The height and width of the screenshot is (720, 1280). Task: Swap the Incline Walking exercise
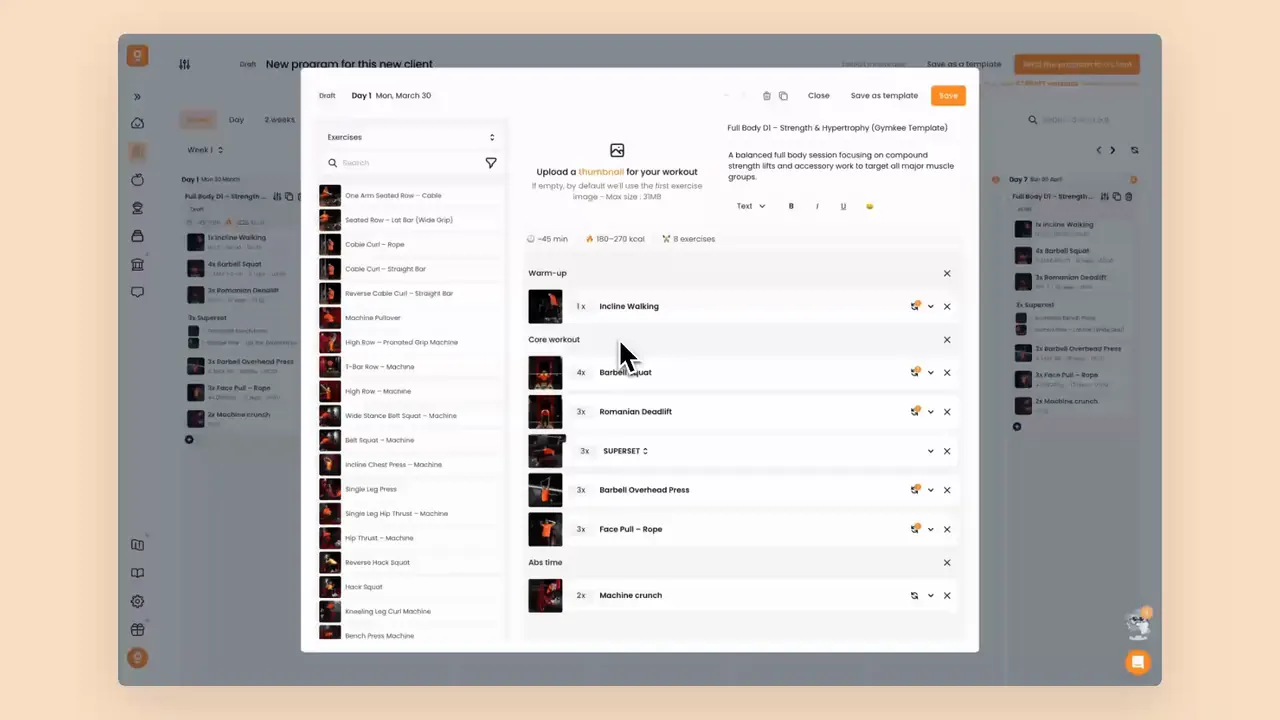914,306
